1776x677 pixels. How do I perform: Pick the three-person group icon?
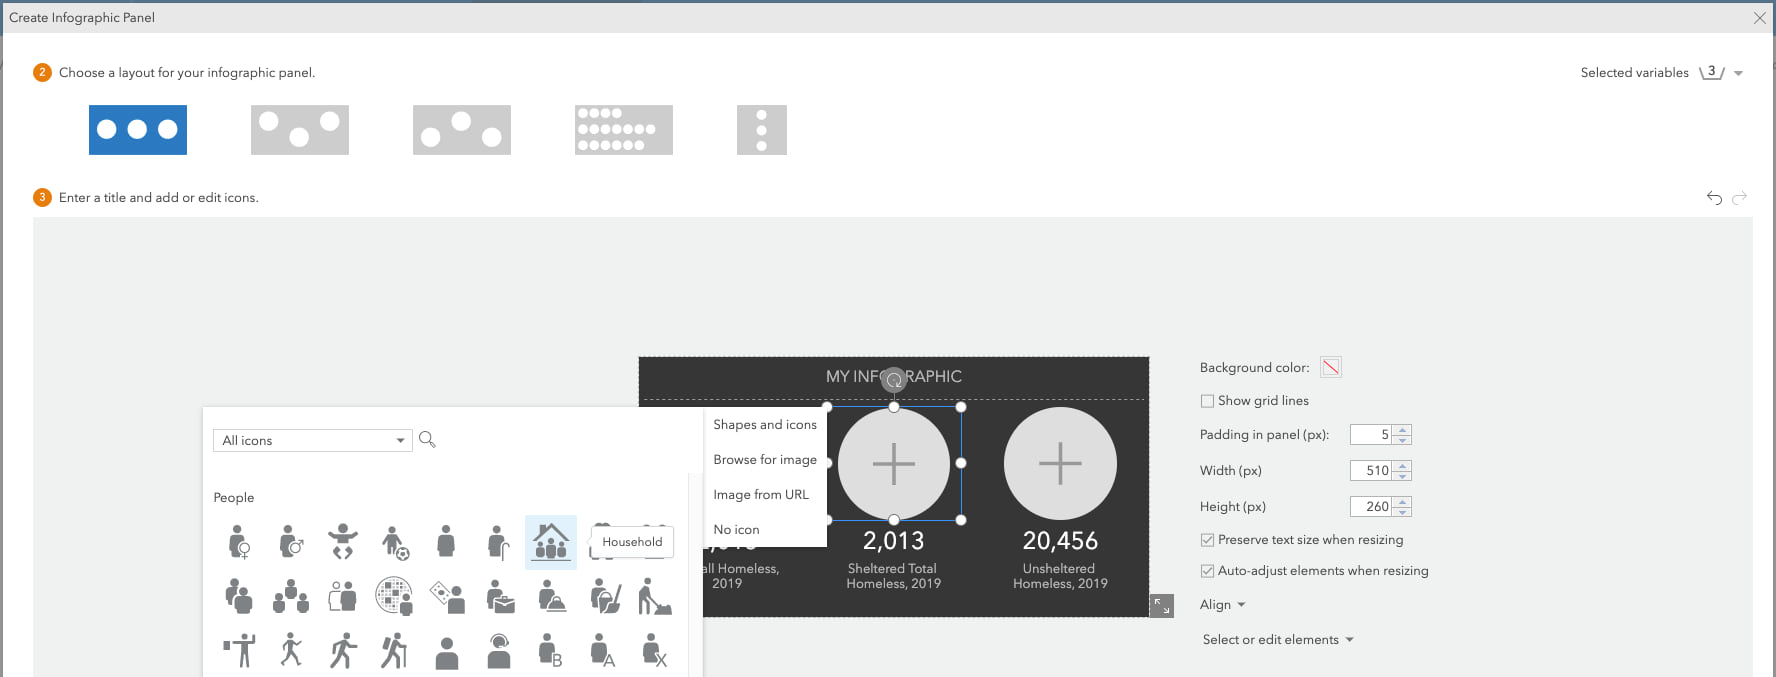(x=291, y=597)
